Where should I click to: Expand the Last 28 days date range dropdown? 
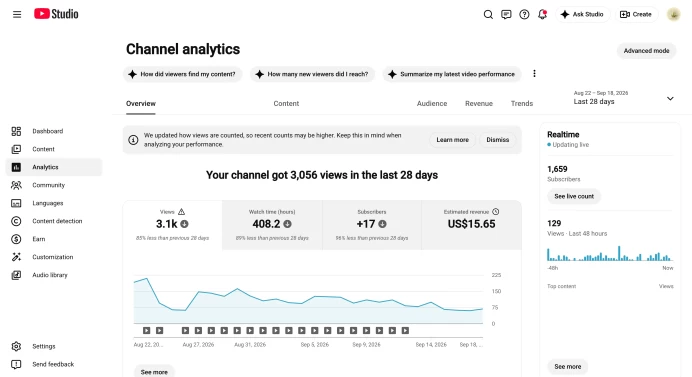tap(624, 98)
